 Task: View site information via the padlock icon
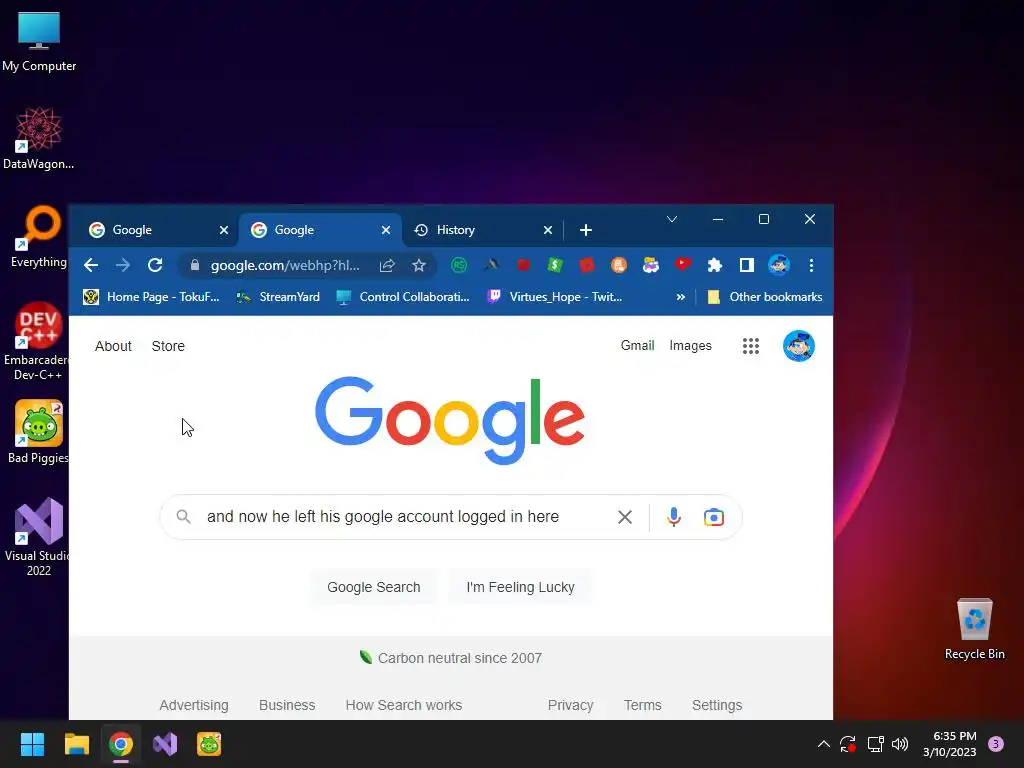coord(195,265)
